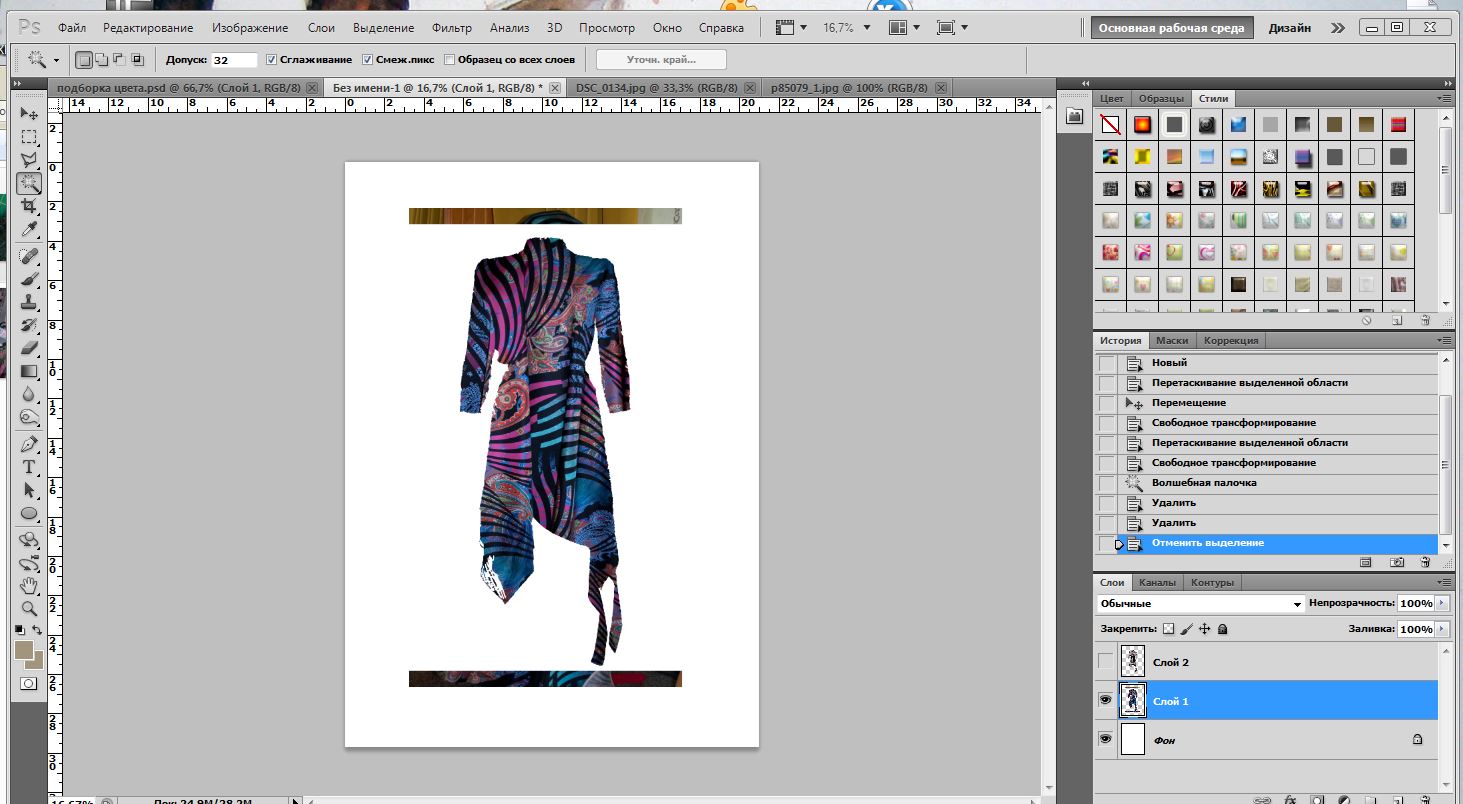Enable Образец со всех слоев checkbox

tap(449, 60)
